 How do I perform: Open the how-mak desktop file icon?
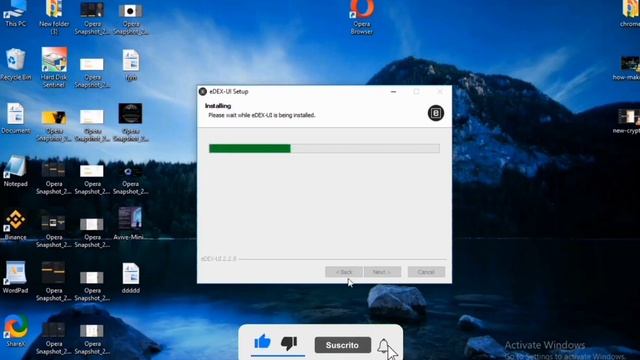click(629, 68)
